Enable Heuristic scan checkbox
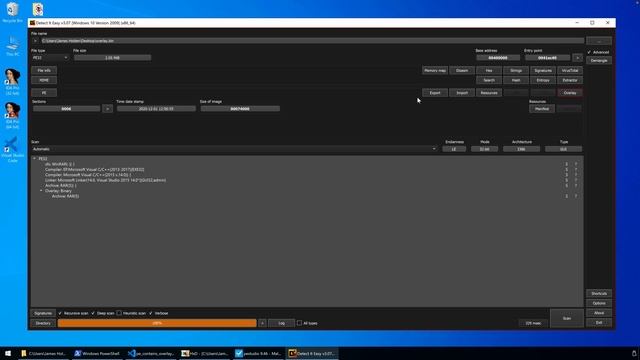Image resolution: width=640 pixels, height=360 pixels. [x=131, y=313]
